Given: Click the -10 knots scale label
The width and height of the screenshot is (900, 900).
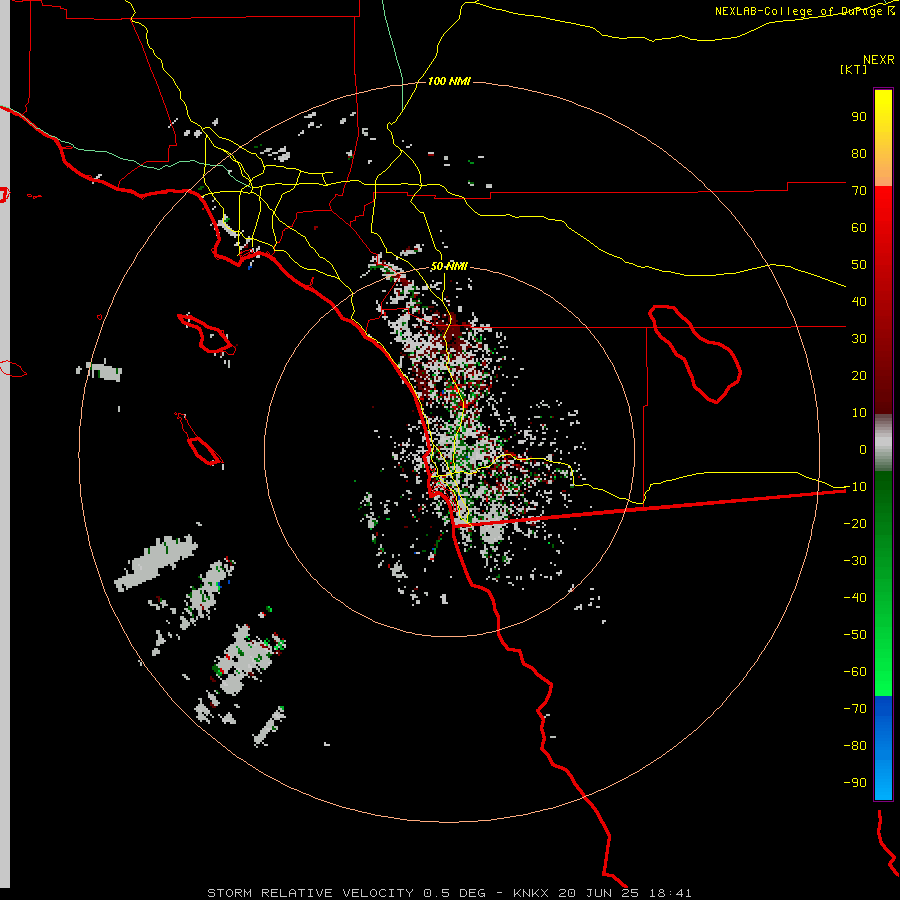Looking at the screenshot, I should tap(855, 487).
